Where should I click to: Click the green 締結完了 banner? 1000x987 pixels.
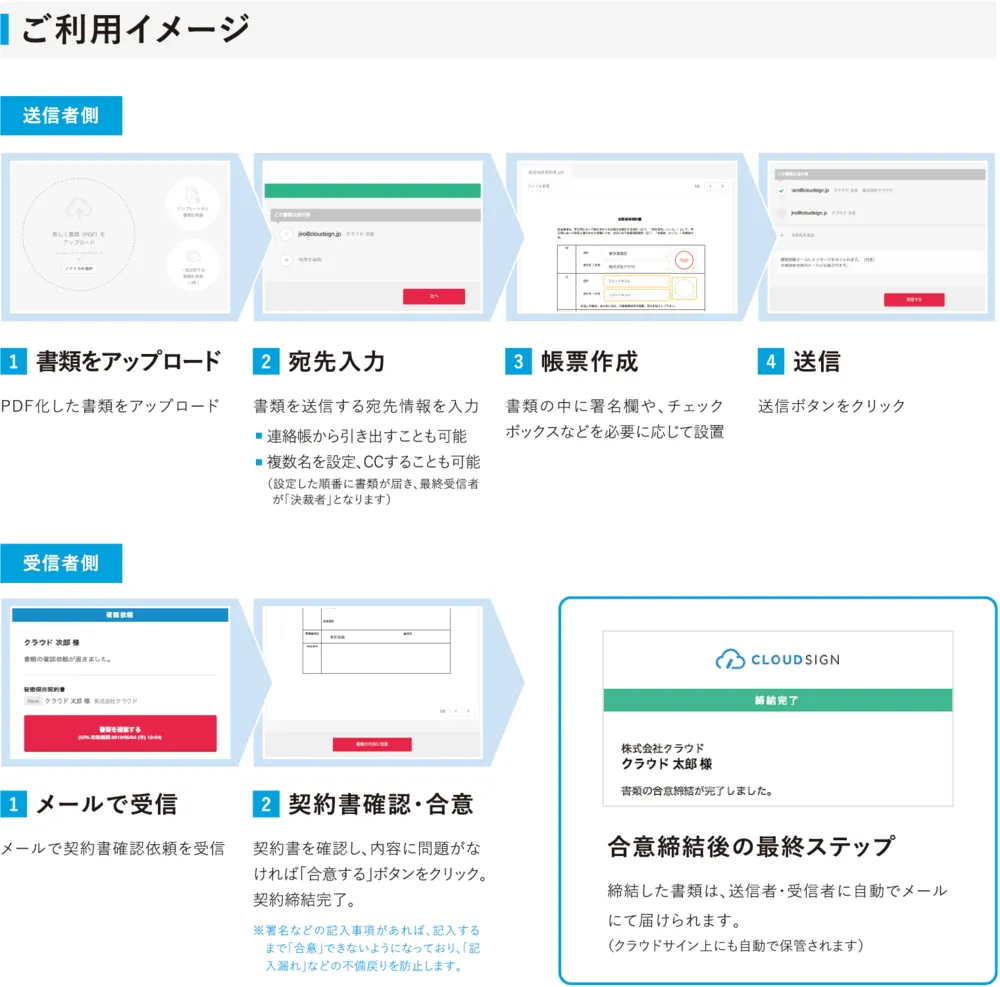pos(777,700)
